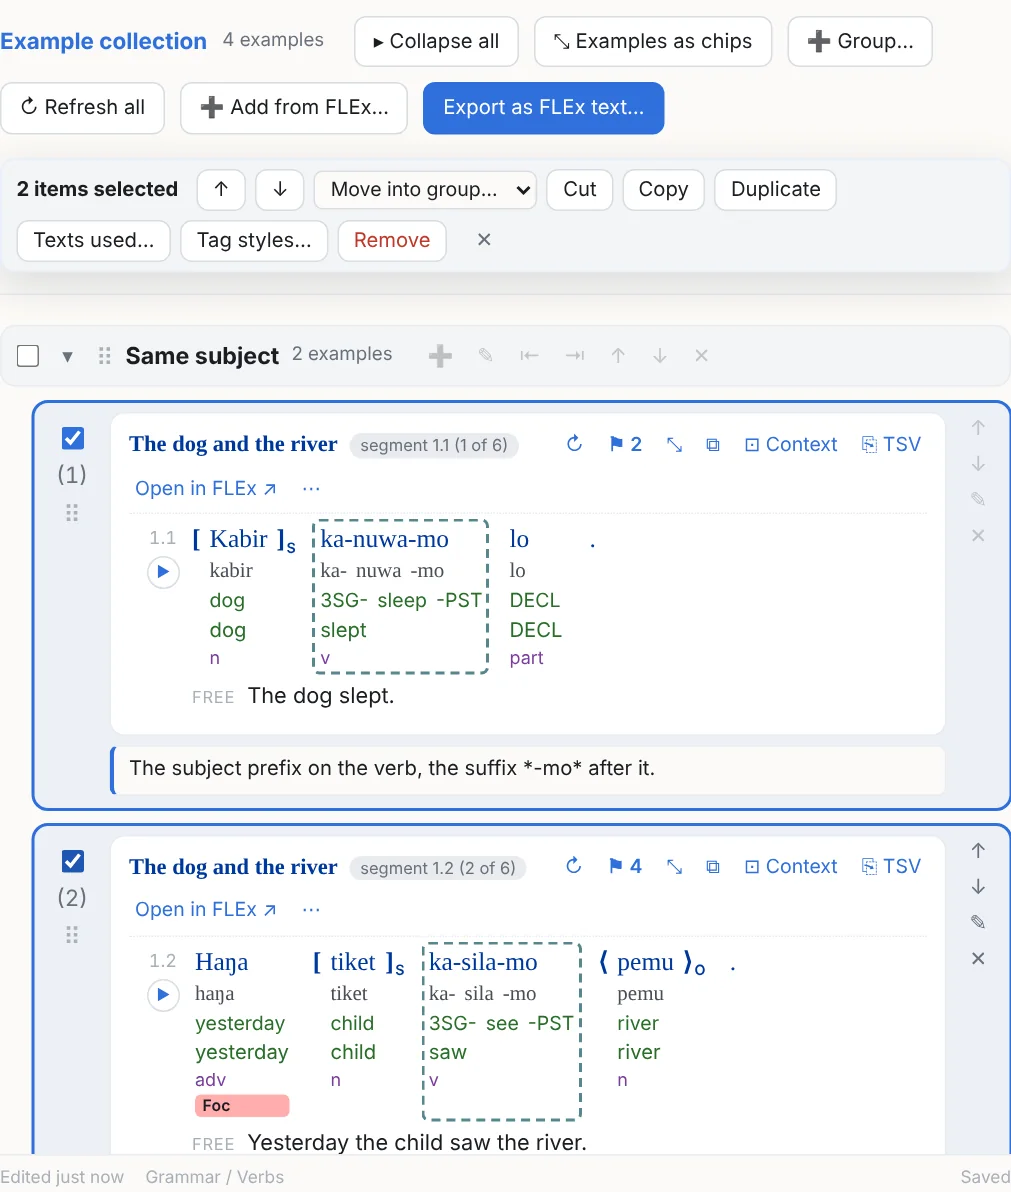Add a new Group
1011x1192 pixels.
pyautogui.click(x=860, y=41)
